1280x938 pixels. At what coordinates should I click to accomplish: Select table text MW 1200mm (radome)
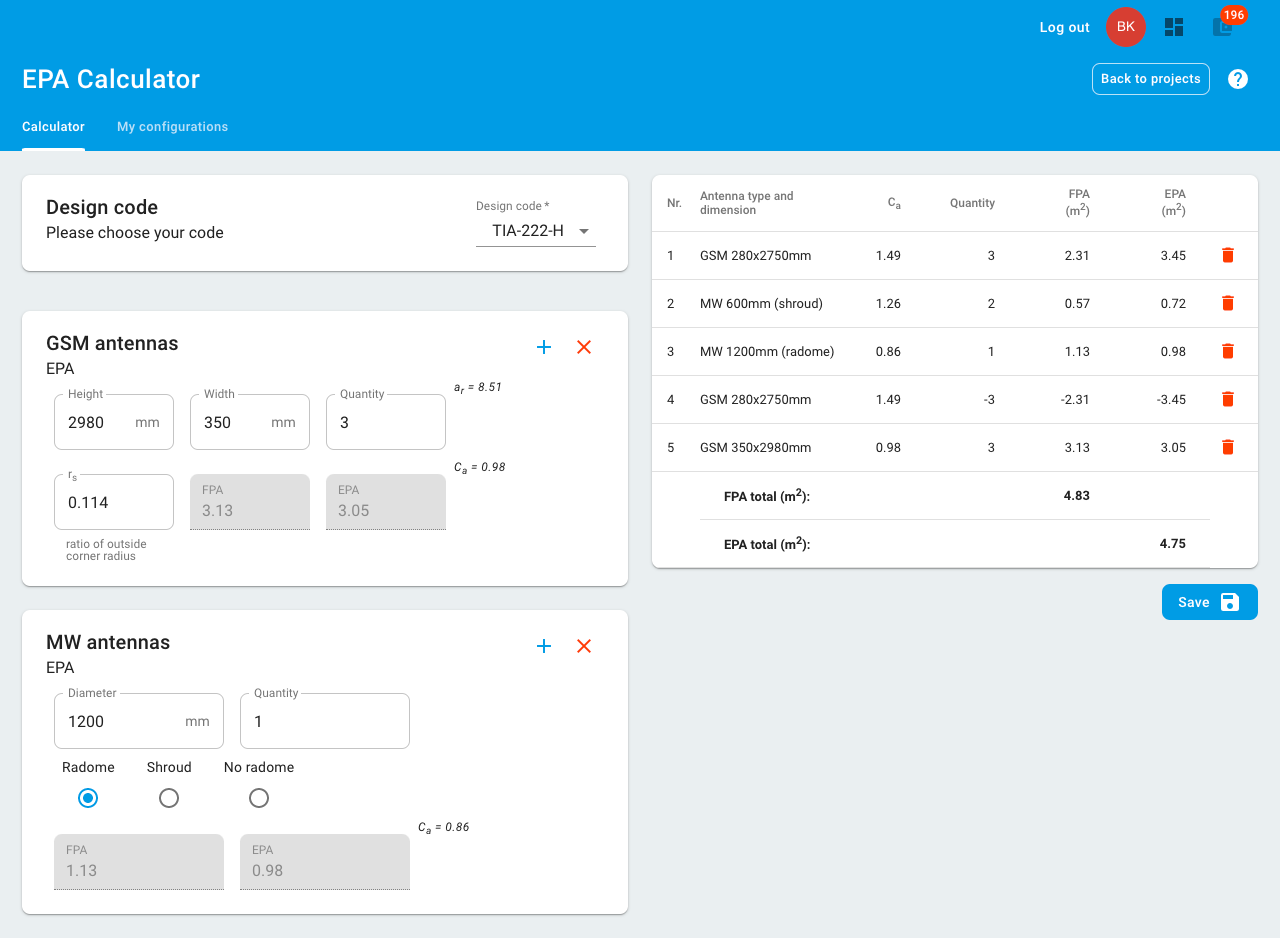click(x=767, y=352)
